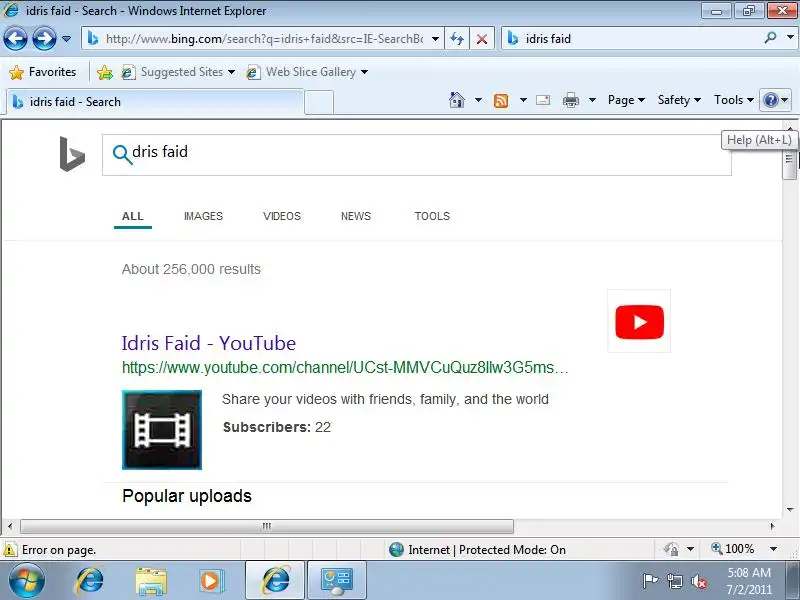Expand the zoom level dropdown arrow
The width and height of the screenshot is (800, 600).
(x=773, y=549)
